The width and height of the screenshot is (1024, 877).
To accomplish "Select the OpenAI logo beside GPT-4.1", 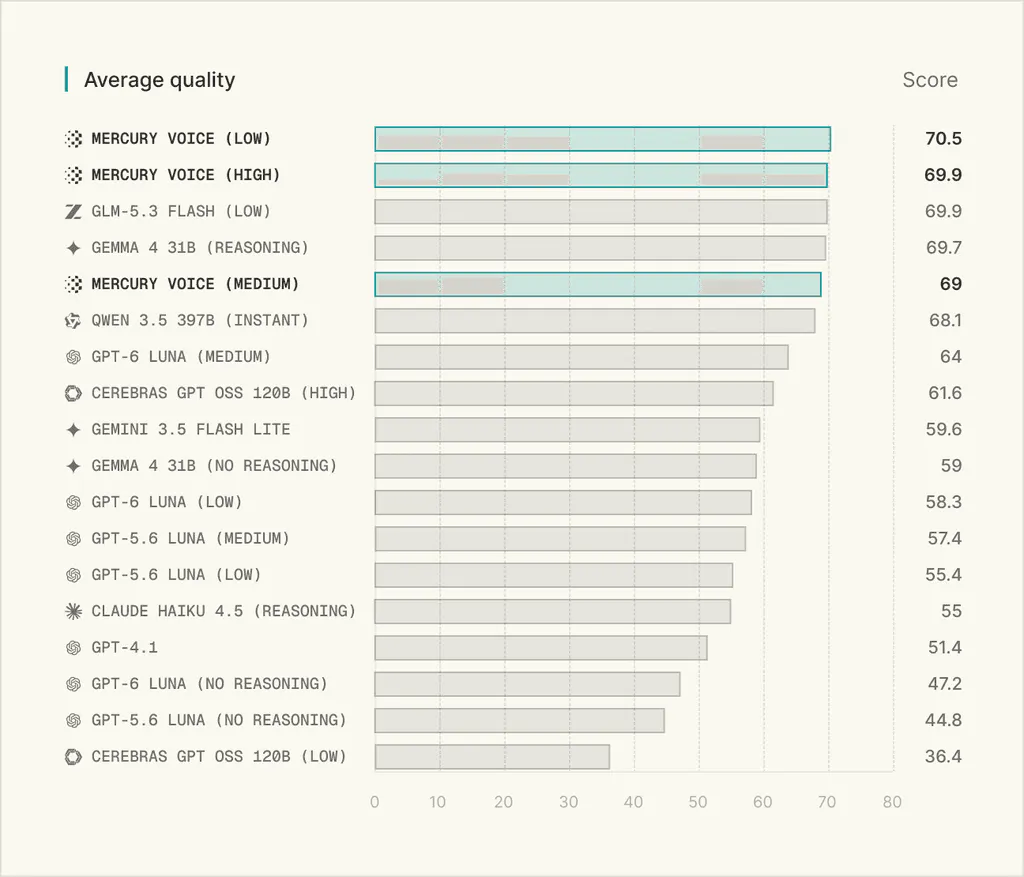I will [x=73, y=648].
